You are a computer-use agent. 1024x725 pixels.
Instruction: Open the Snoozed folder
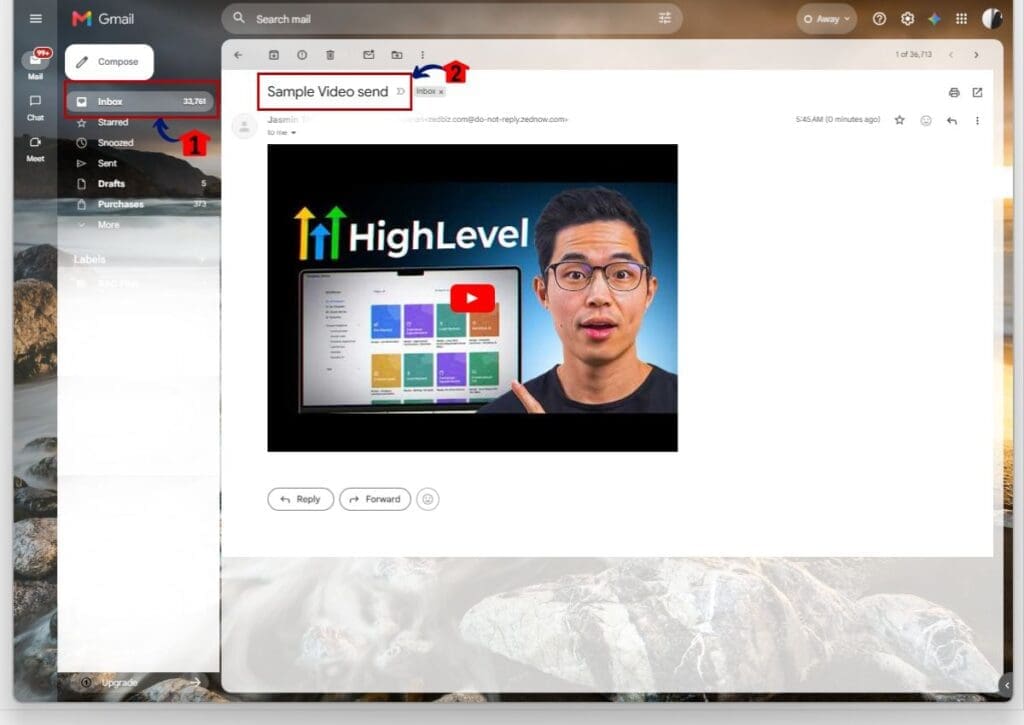(x=116, y=142)
